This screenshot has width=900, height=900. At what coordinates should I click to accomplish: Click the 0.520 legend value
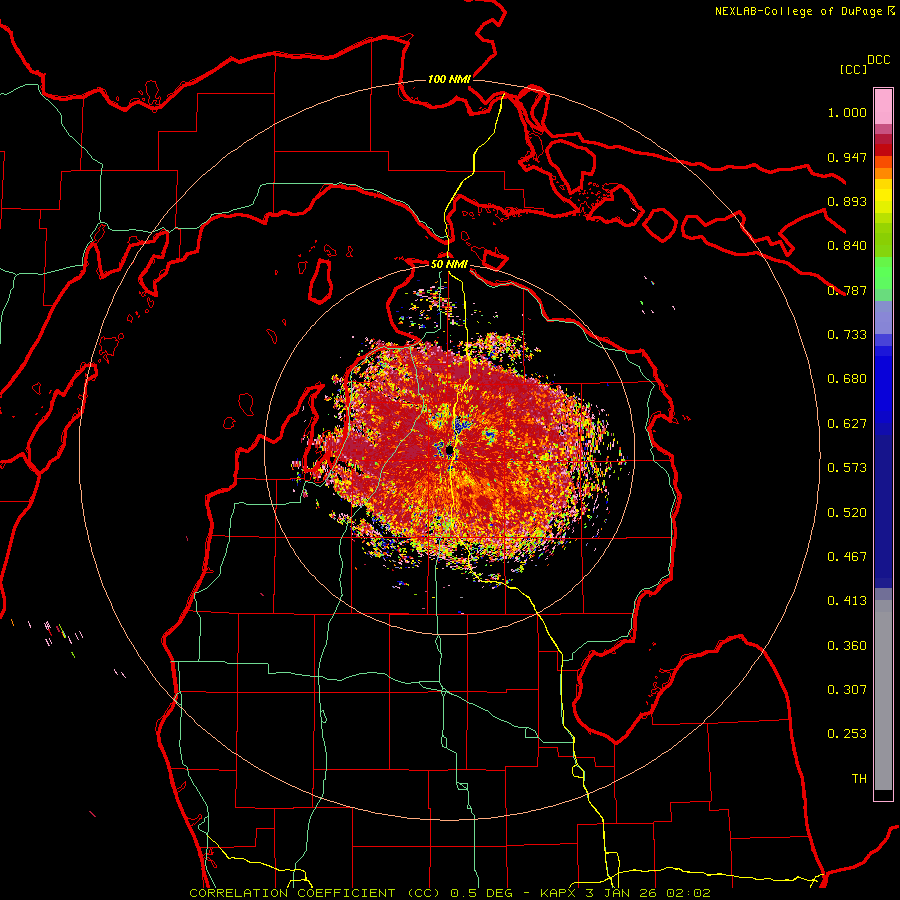[x=847, y=513]
